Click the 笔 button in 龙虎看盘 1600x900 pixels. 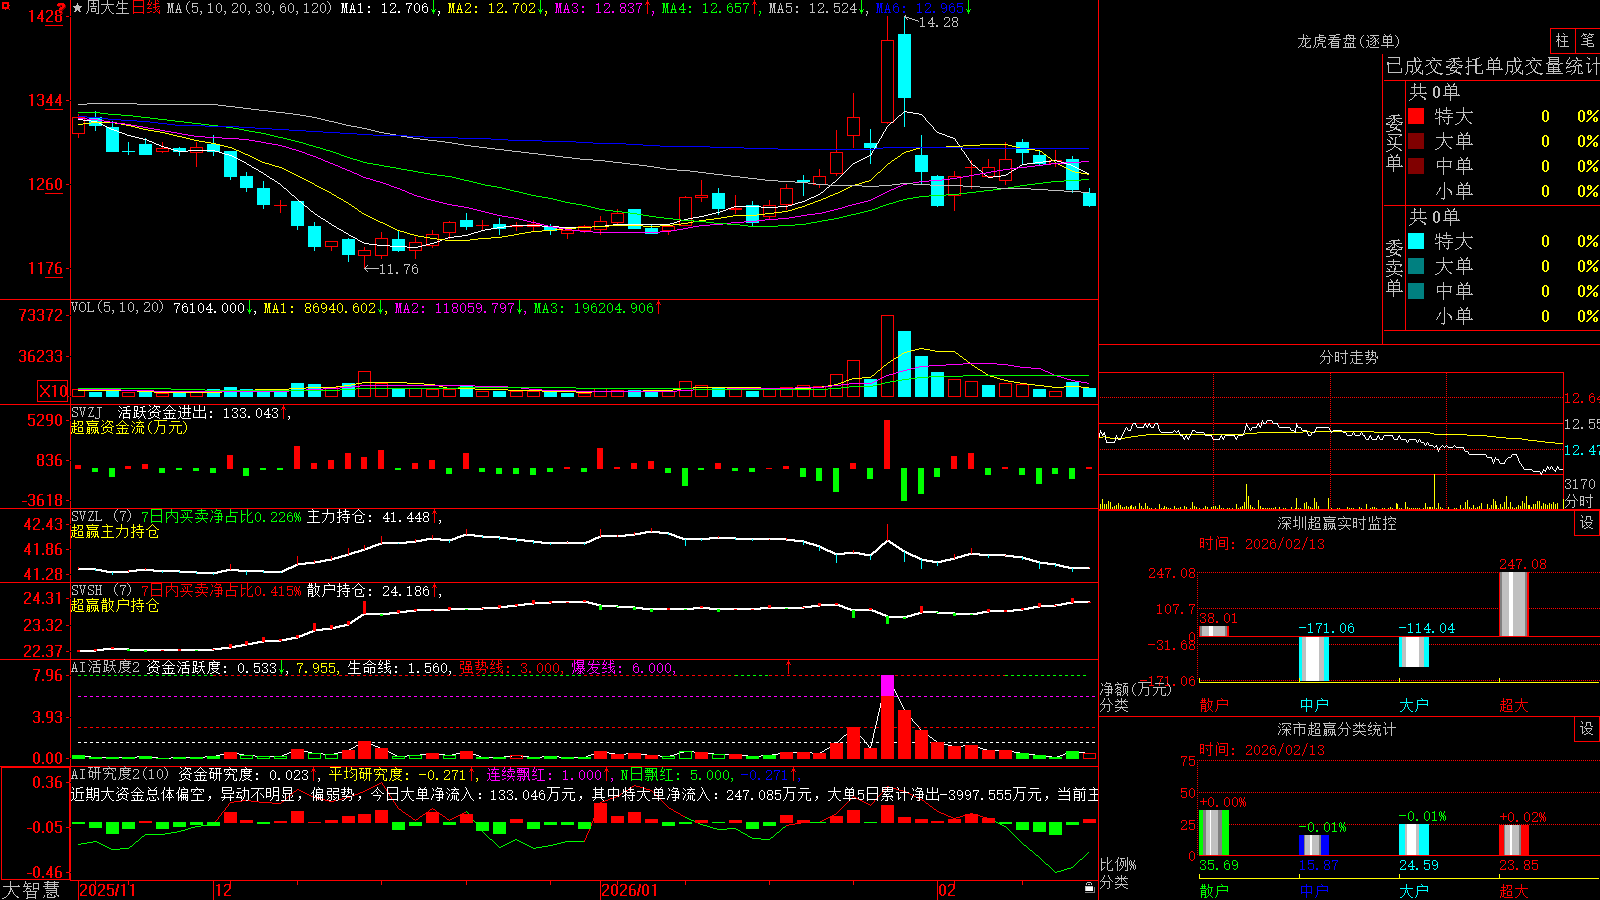(1587, 40)
